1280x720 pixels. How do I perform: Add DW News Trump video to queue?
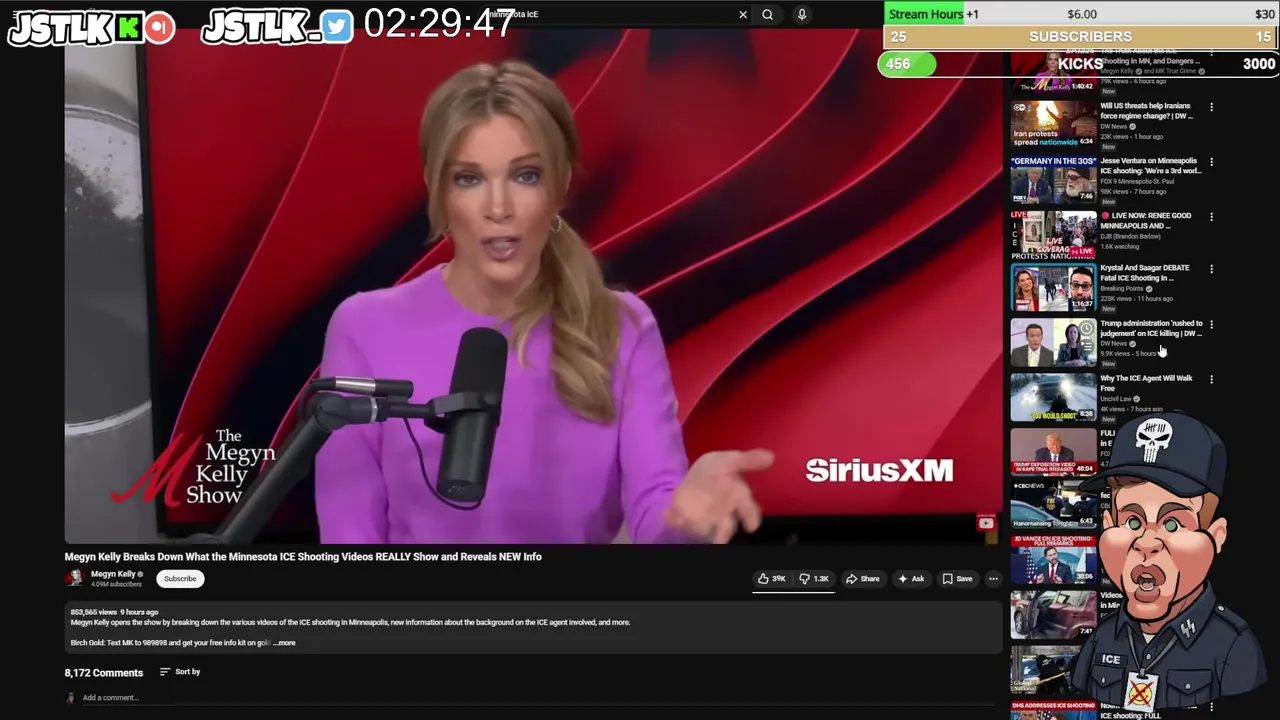click(1086, 346)
